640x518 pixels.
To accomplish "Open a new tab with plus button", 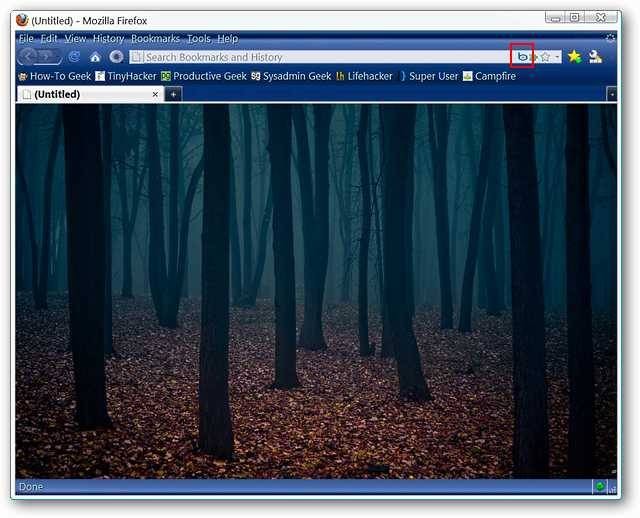I will click(173, 95).
